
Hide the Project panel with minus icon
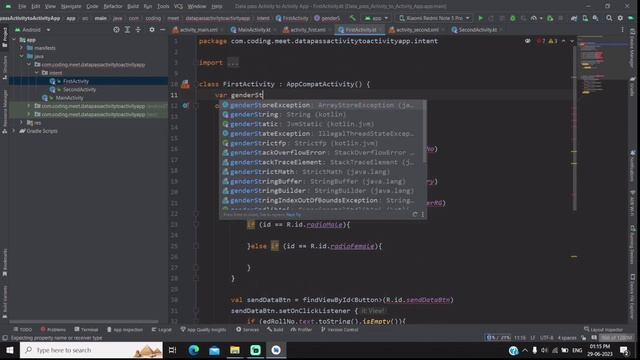tap(162, 30)
